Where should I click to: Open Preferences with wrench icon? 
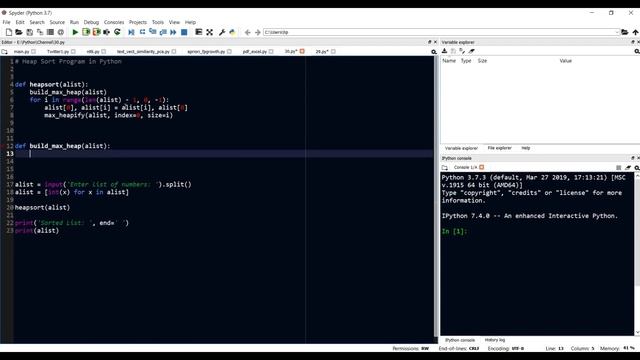pyautogui.click(x=222, y=32)
